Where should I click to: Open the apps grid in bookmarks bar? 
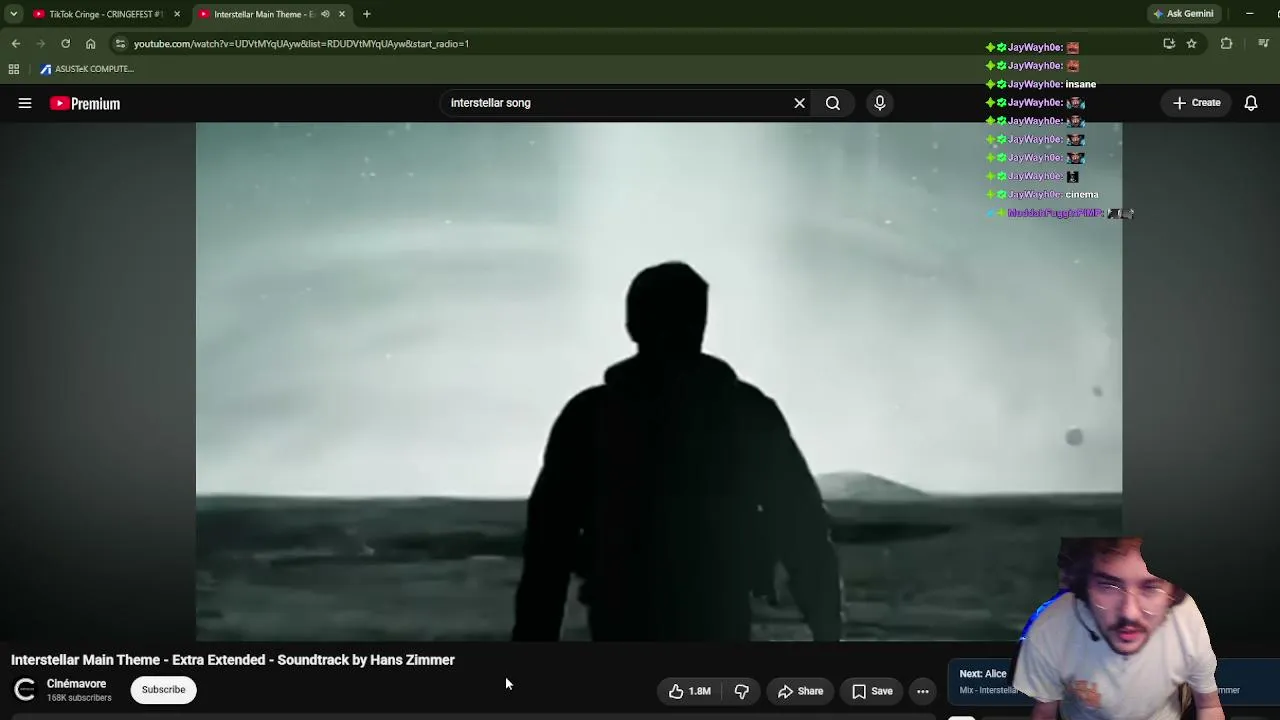point(14,69)
